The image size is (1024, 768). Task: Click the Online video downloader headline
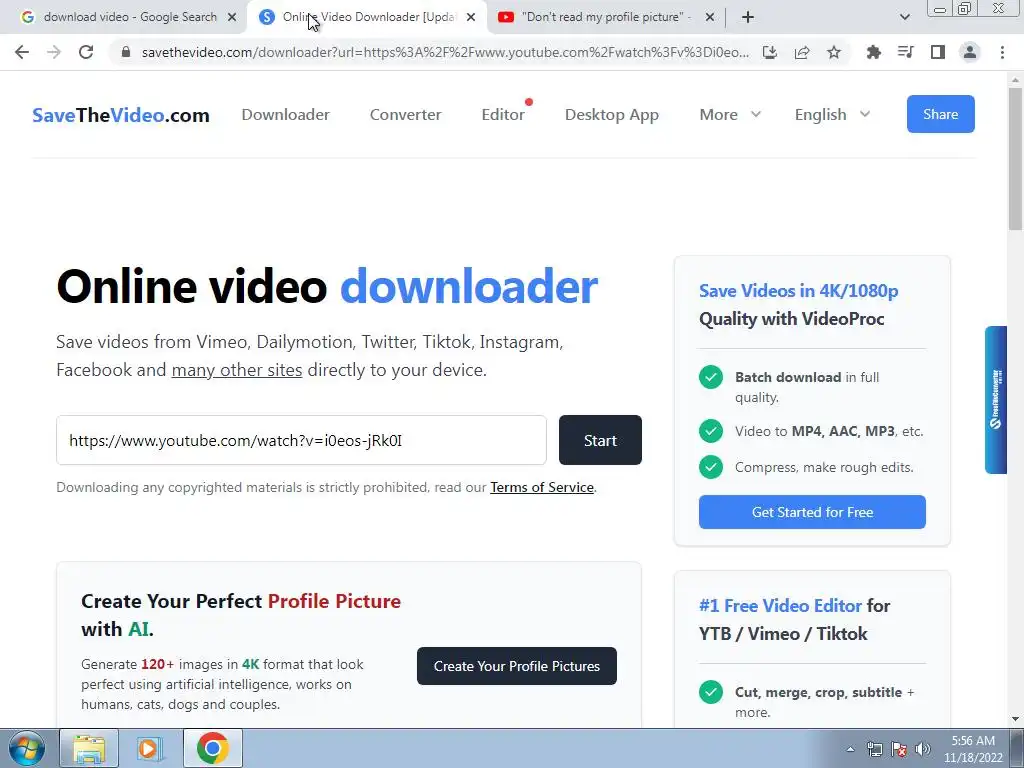(327, 286)
